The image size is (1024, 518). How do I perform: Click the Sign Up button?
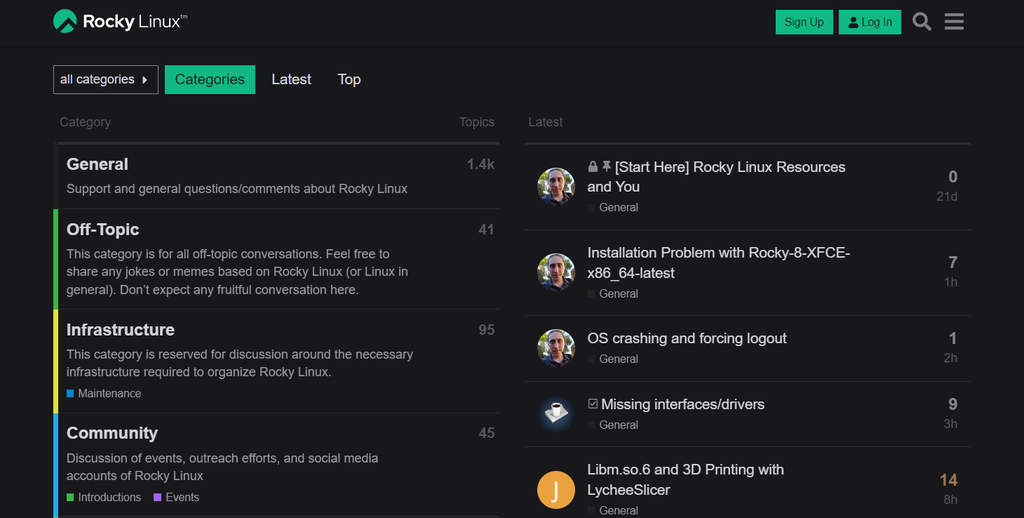[x=803, y=22]
